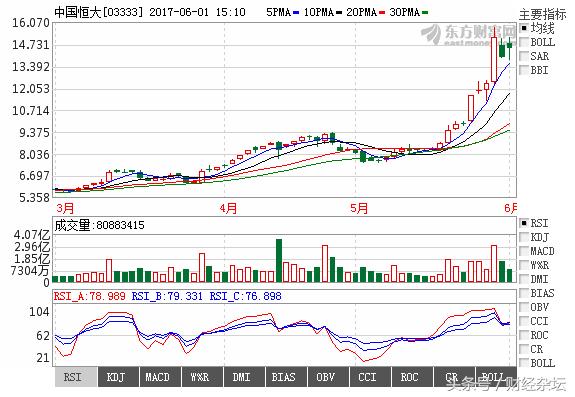
Task: Switch to the W%R bottom tab
Action: [202, 377]
